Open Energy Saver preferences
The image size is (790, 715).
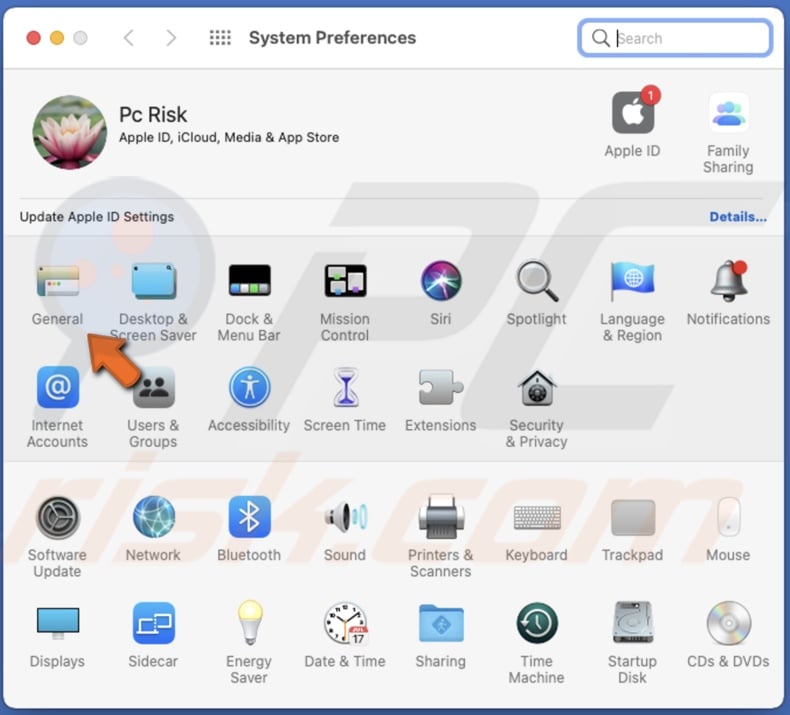click(250, 623)
